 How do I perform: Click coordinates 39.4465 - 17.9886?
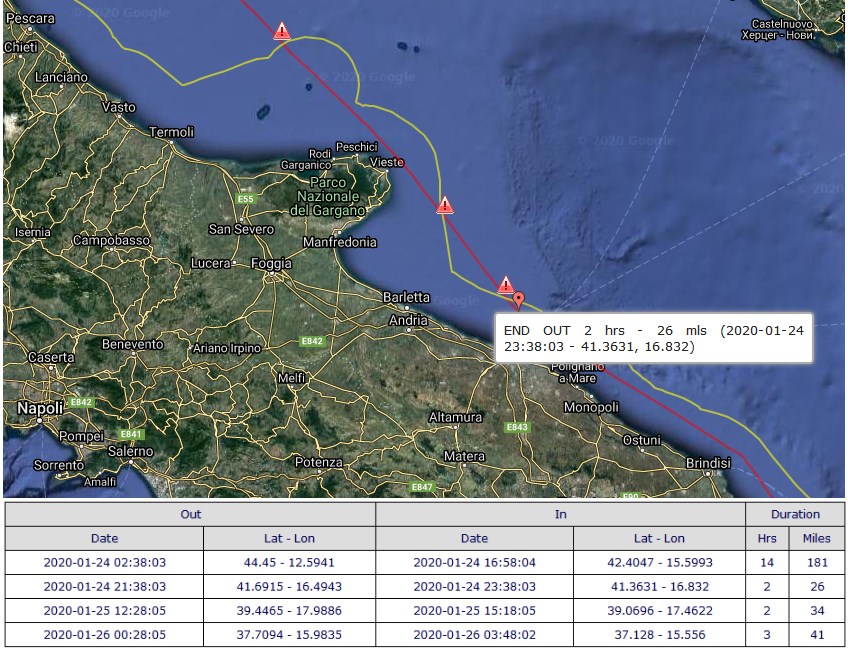pos(289,611)
